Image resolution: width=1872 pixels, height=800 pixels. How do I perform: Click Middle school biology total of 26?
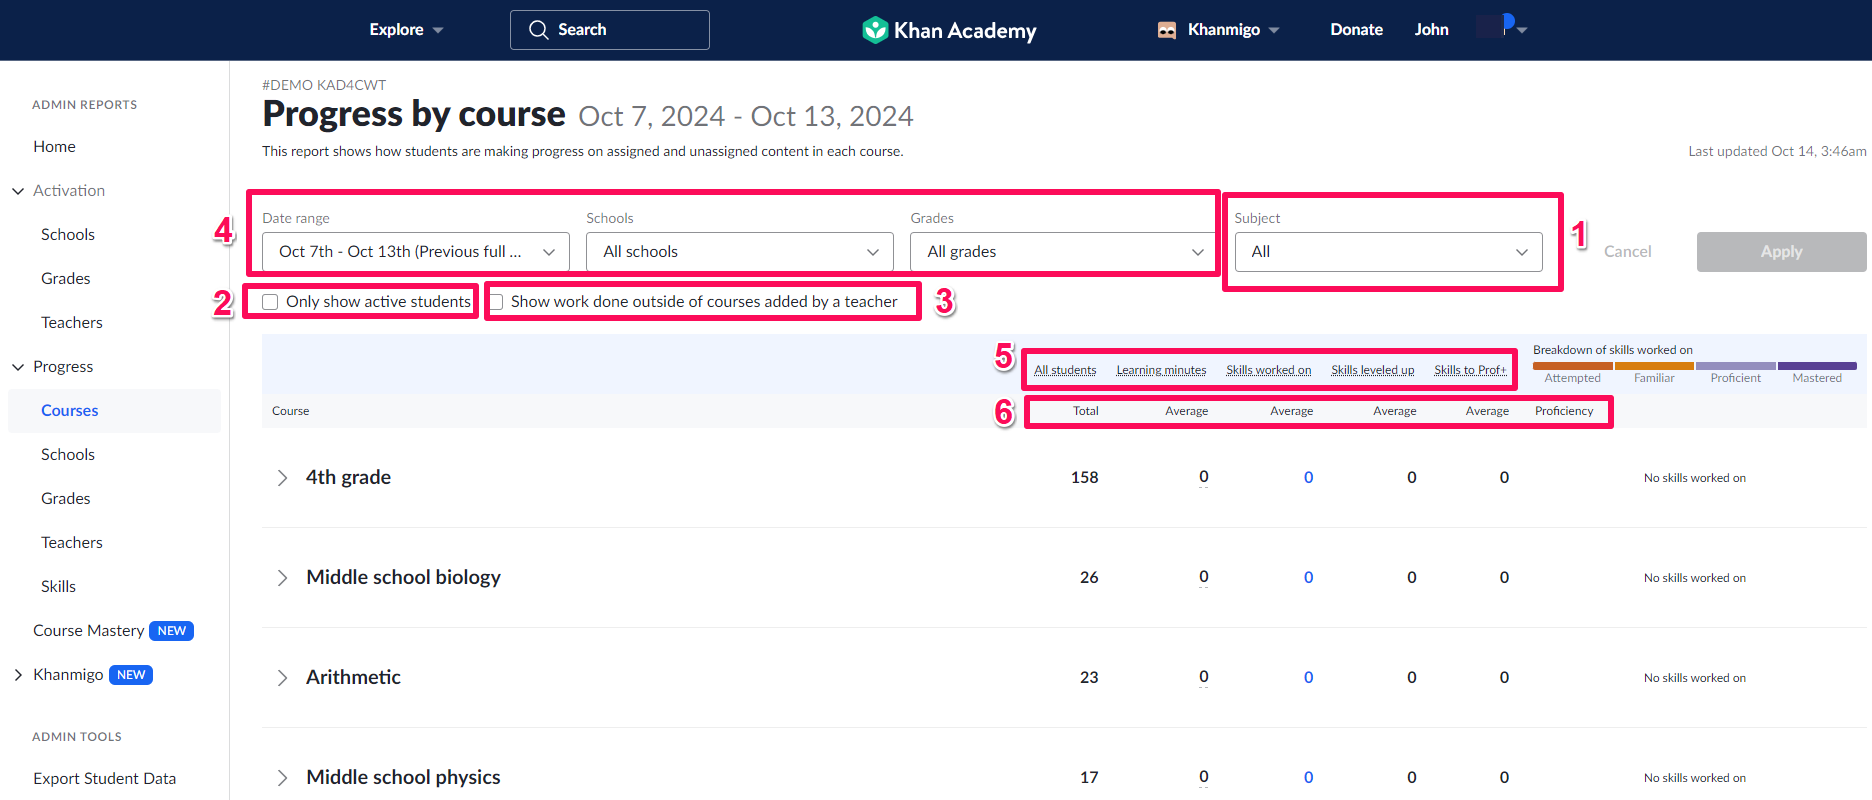1089,578
